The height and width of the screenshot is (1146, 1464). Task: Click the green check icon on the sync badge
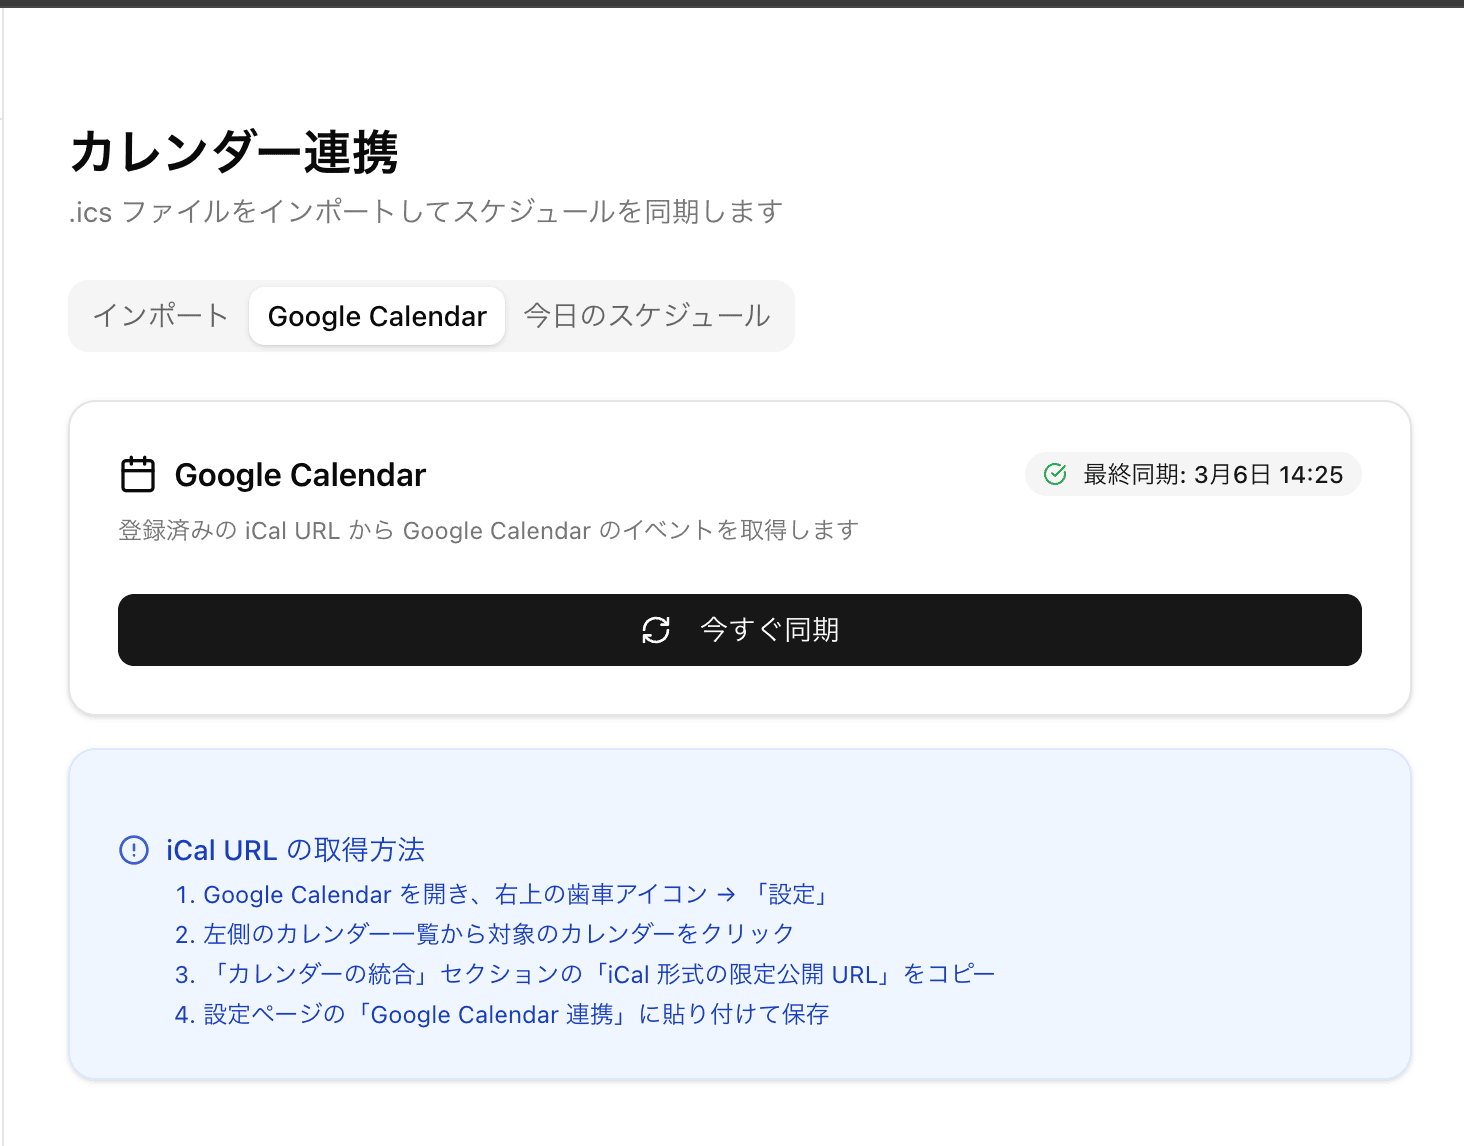pyautogui.click(x=1054, y=474)
